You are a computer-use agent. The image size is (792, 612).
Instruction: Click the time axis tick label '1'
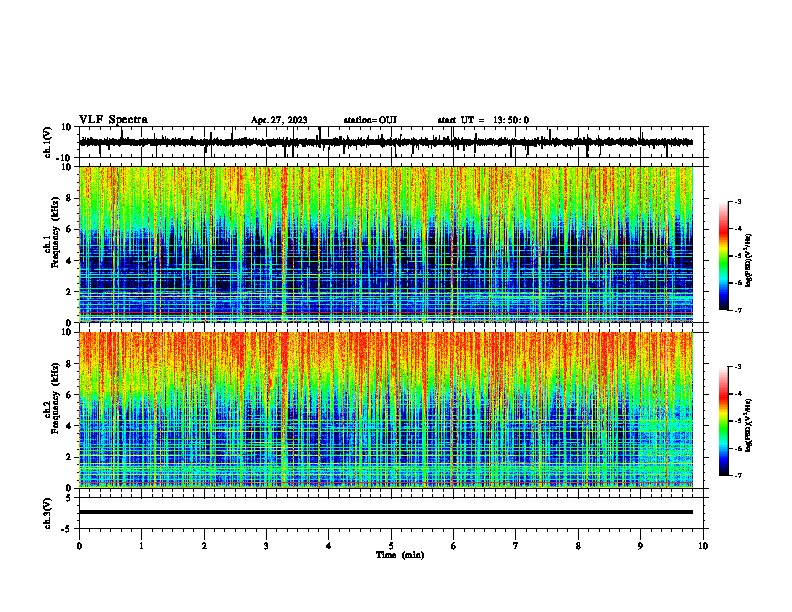coord(141,546)
